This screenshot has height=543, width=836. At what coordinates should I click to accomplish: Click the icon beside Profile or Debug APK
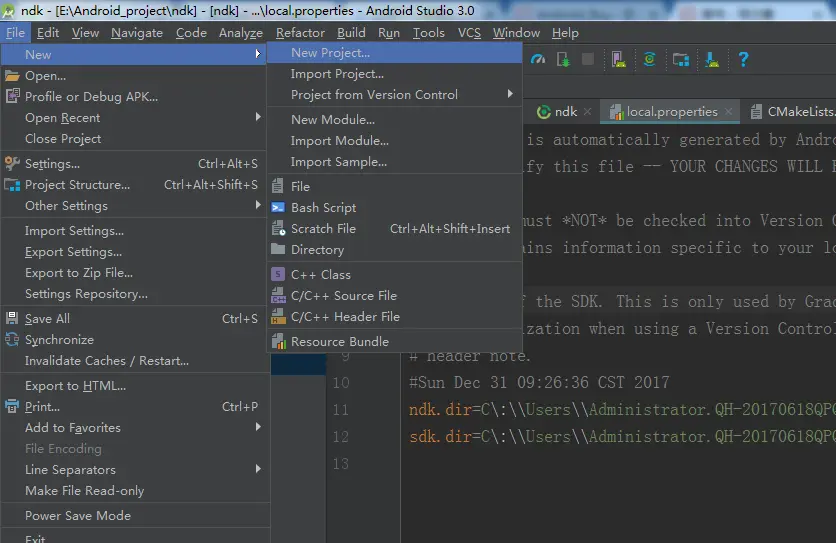[12, 96]
